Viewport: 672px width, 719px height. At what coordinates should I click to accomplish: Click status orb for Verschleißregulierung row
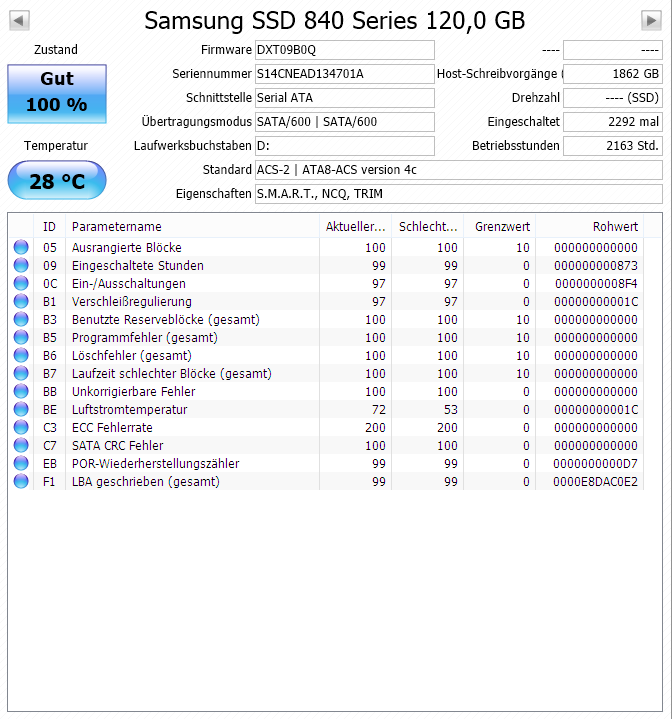[x=21, y=301]
